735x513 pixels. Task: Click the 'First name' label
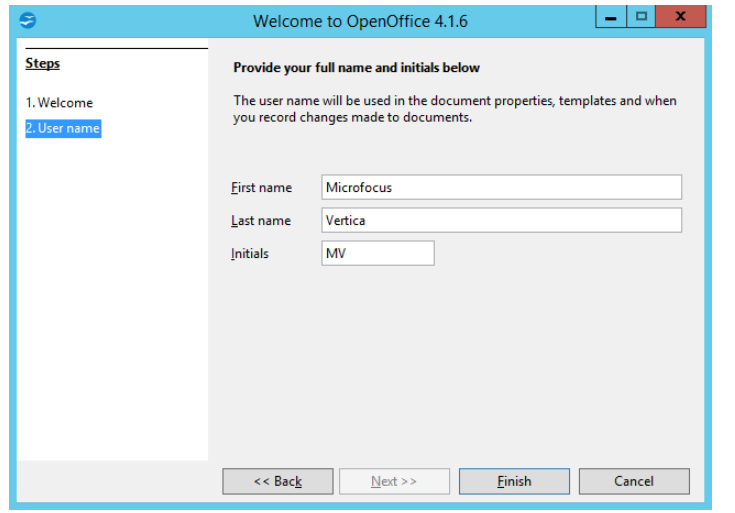(261, 188)
